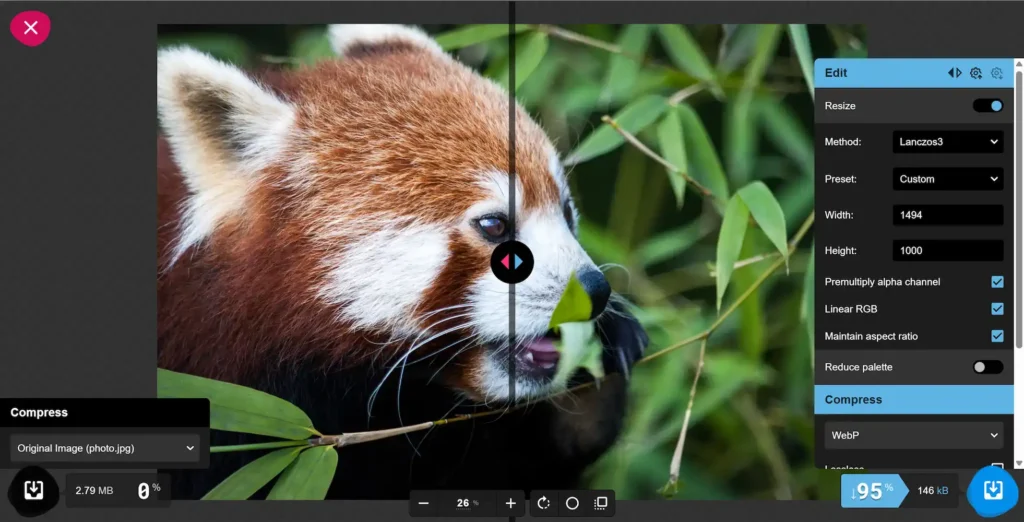
Task: Click the 0 % left-side reduction value
Action: coord(149,490)
